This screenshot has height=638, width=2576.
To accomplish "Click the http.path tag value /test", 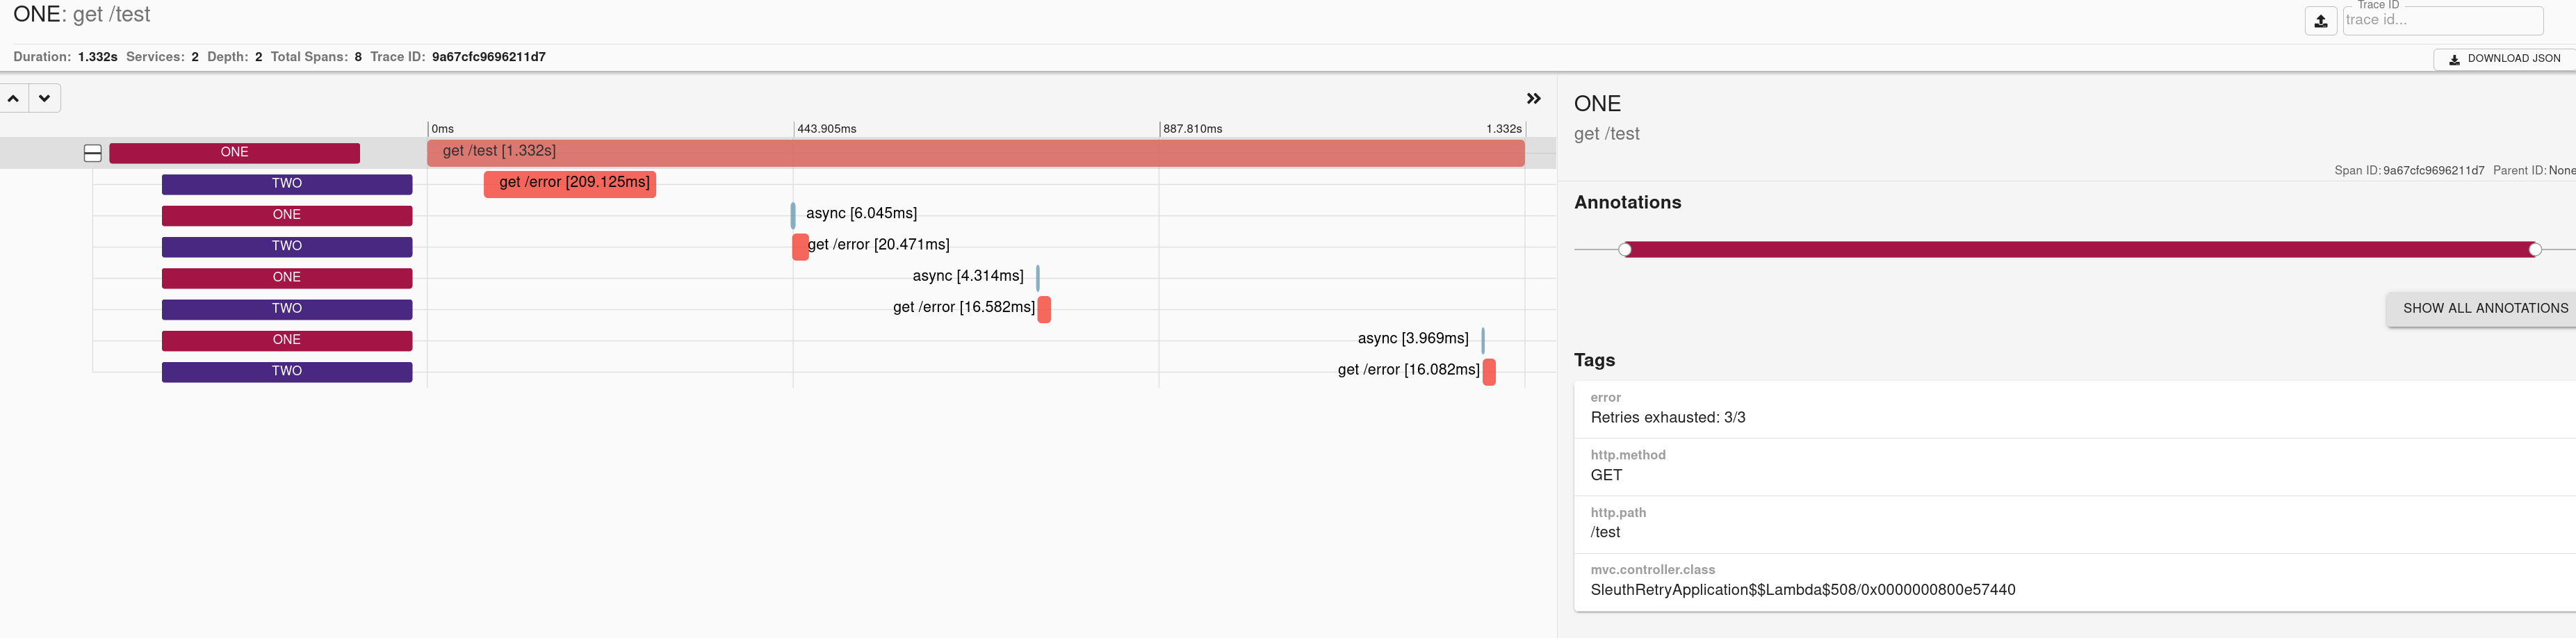I will (1605, 532).
